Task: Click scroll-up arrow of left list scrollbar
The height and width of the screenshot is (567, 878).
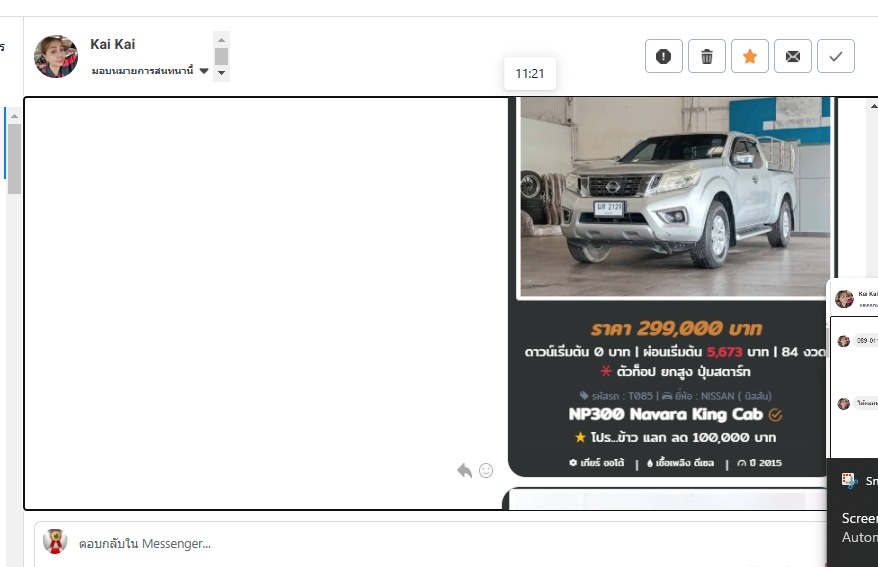Action: pos(15,116)
